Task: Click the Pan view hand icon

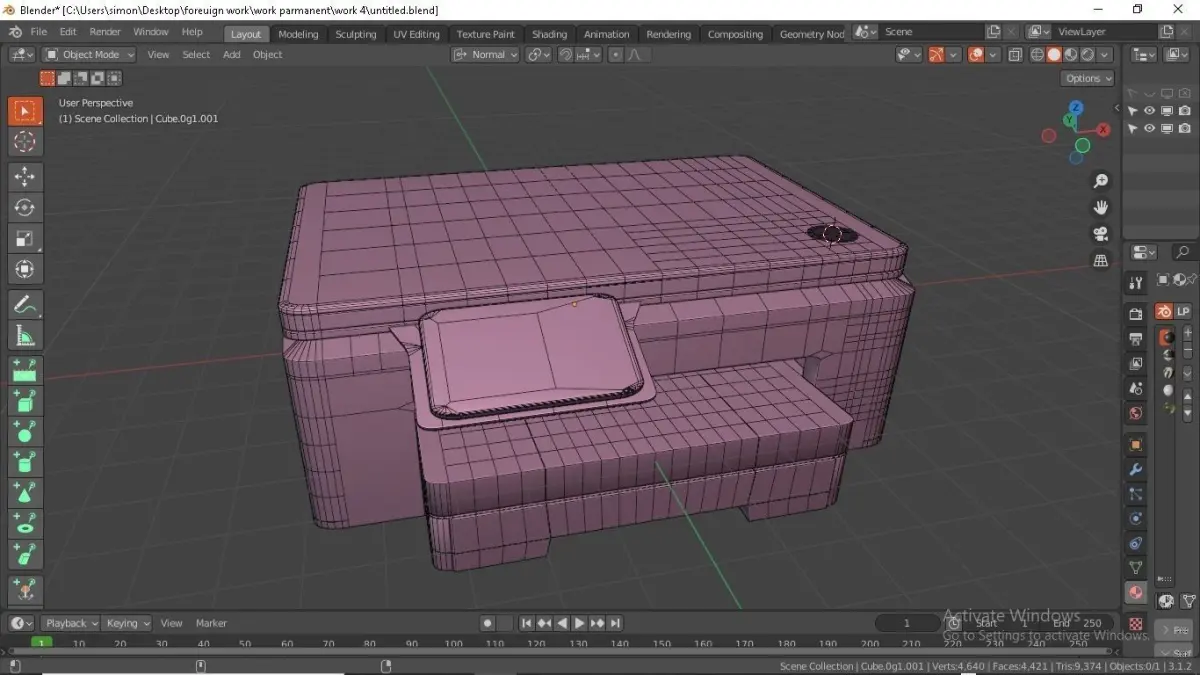Action: [1101, 207]
